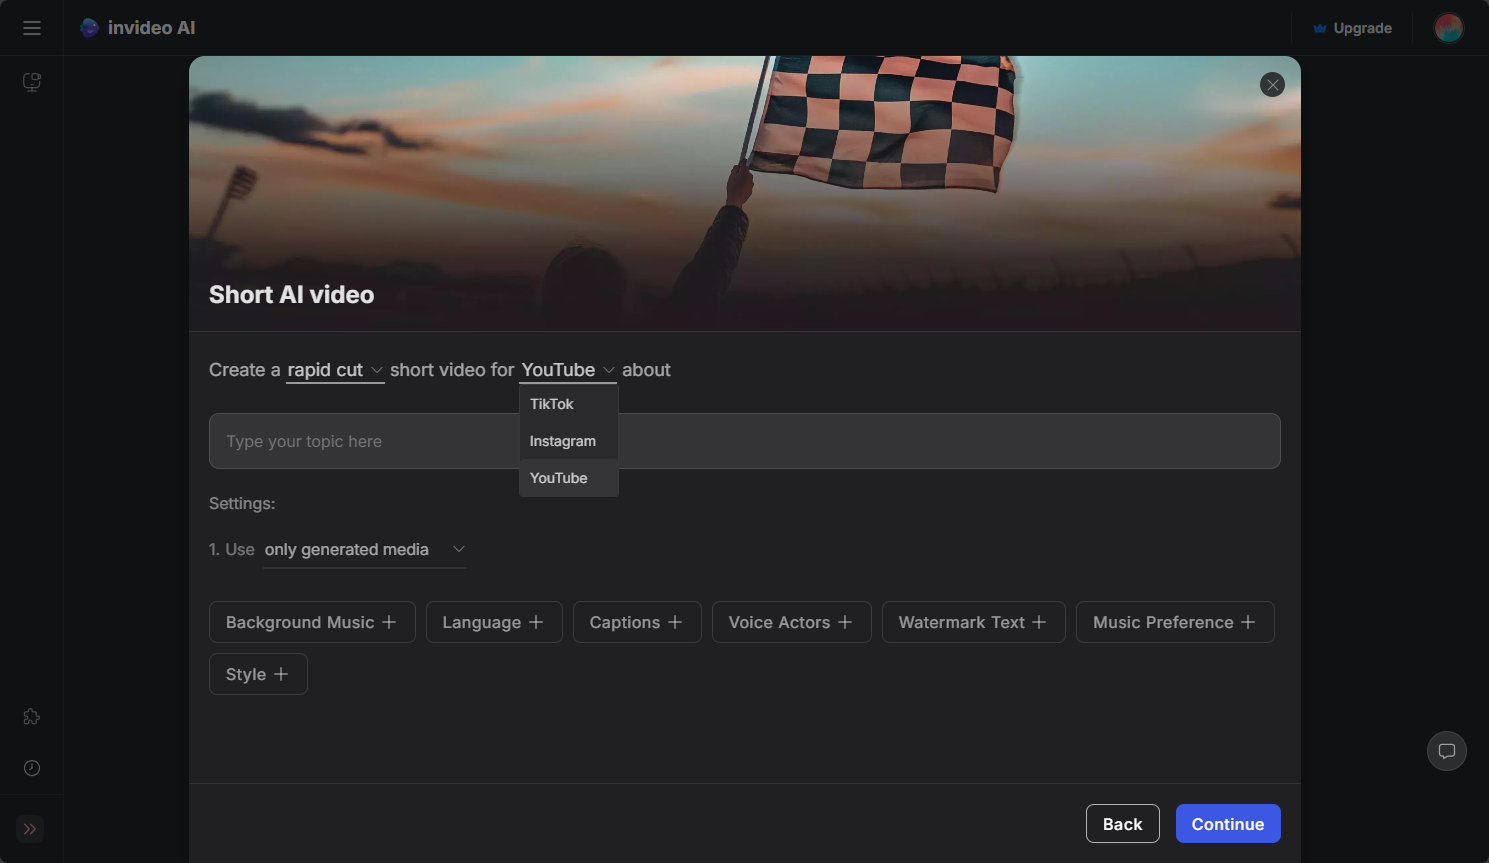
Task: Open the sidebar workspace icon
Action: click(32, 82)
